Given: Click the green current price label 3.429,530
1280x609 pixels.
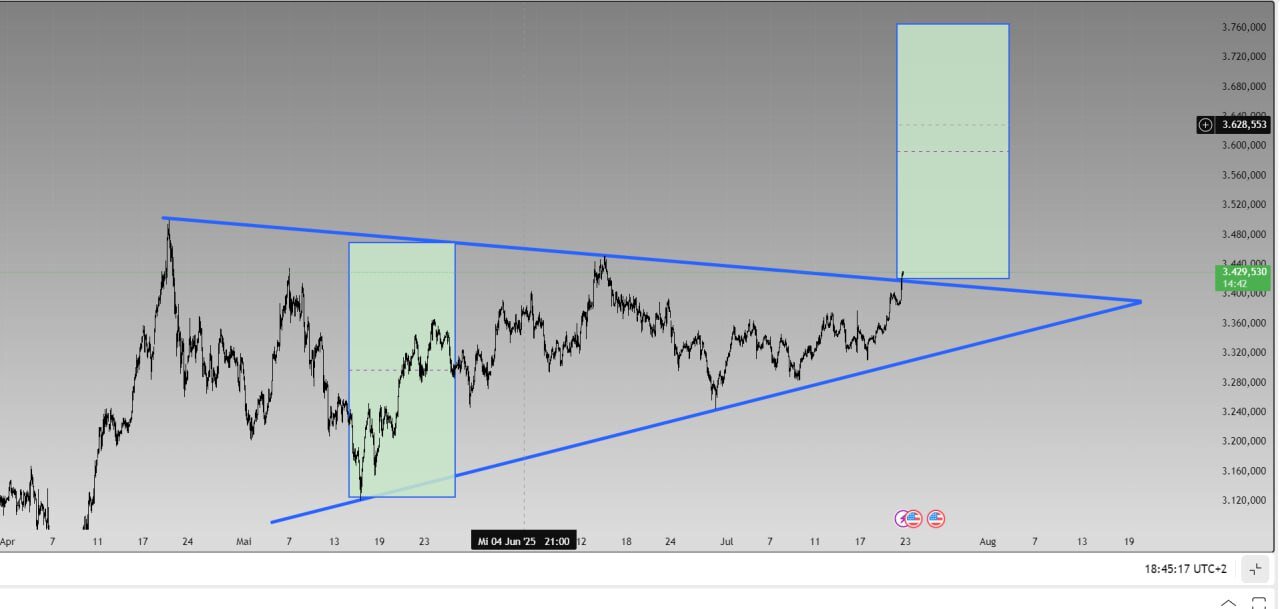Looking at the screenshot, I should click(1244, 277).
